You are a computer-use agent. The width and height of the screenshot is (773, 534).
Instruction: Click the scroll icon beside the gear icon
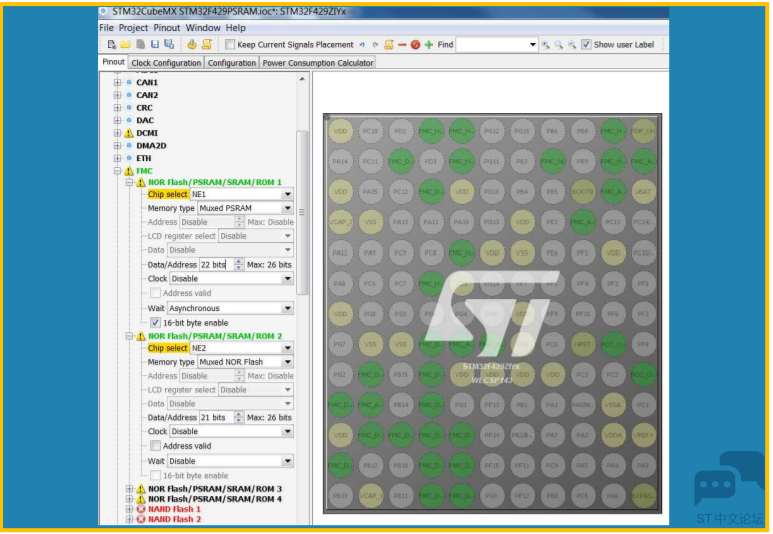tap(207, 44)
